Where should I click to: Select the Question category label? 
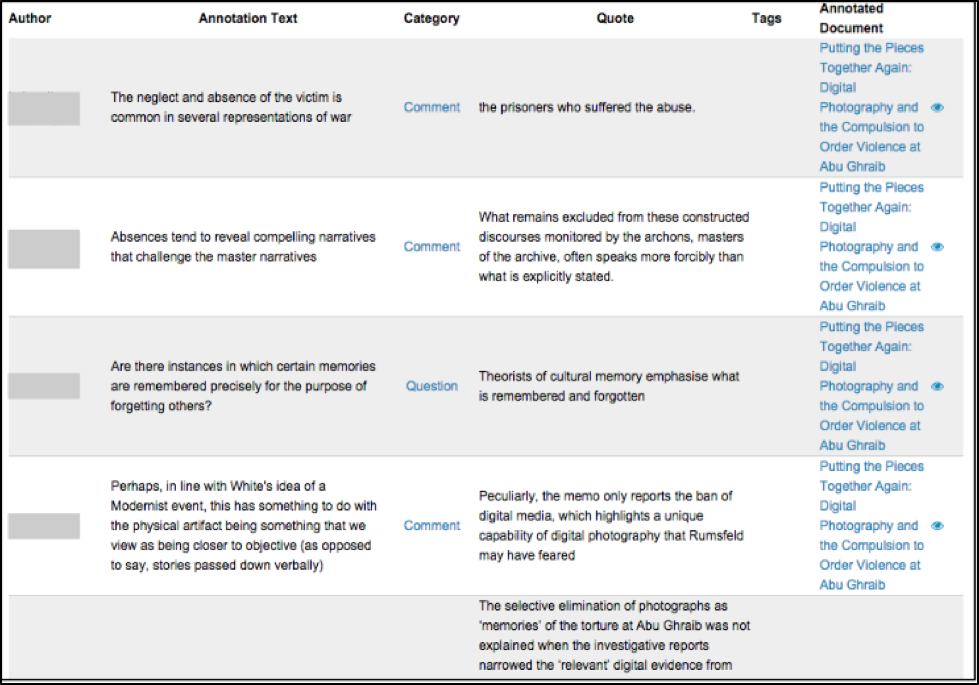point(431,386)
